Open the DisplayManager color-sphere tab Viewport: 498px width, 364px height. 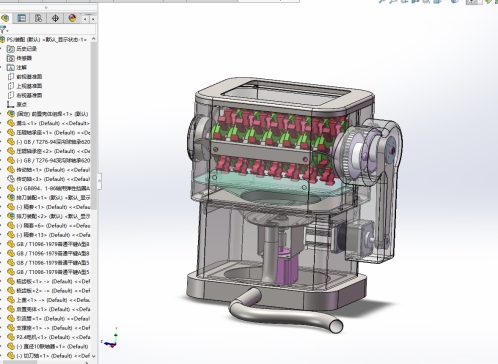click(72, 18)
